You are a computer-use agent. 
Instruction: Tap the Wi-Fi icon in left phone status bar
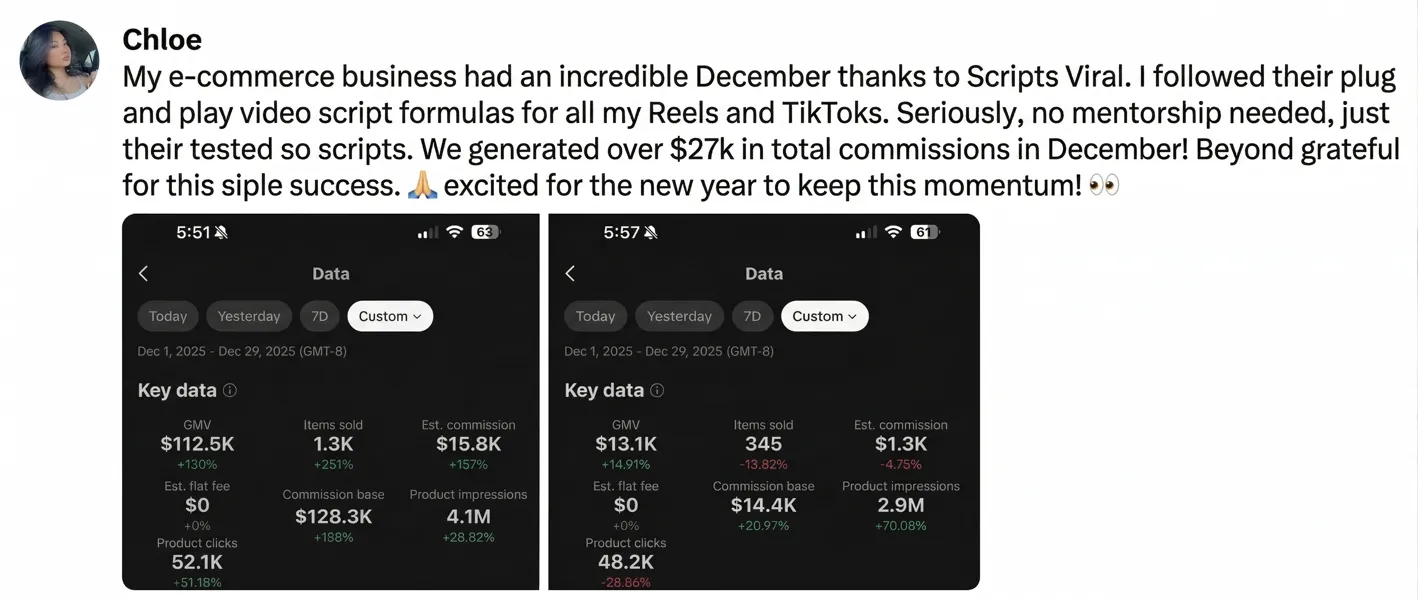[x=455, y=232]
